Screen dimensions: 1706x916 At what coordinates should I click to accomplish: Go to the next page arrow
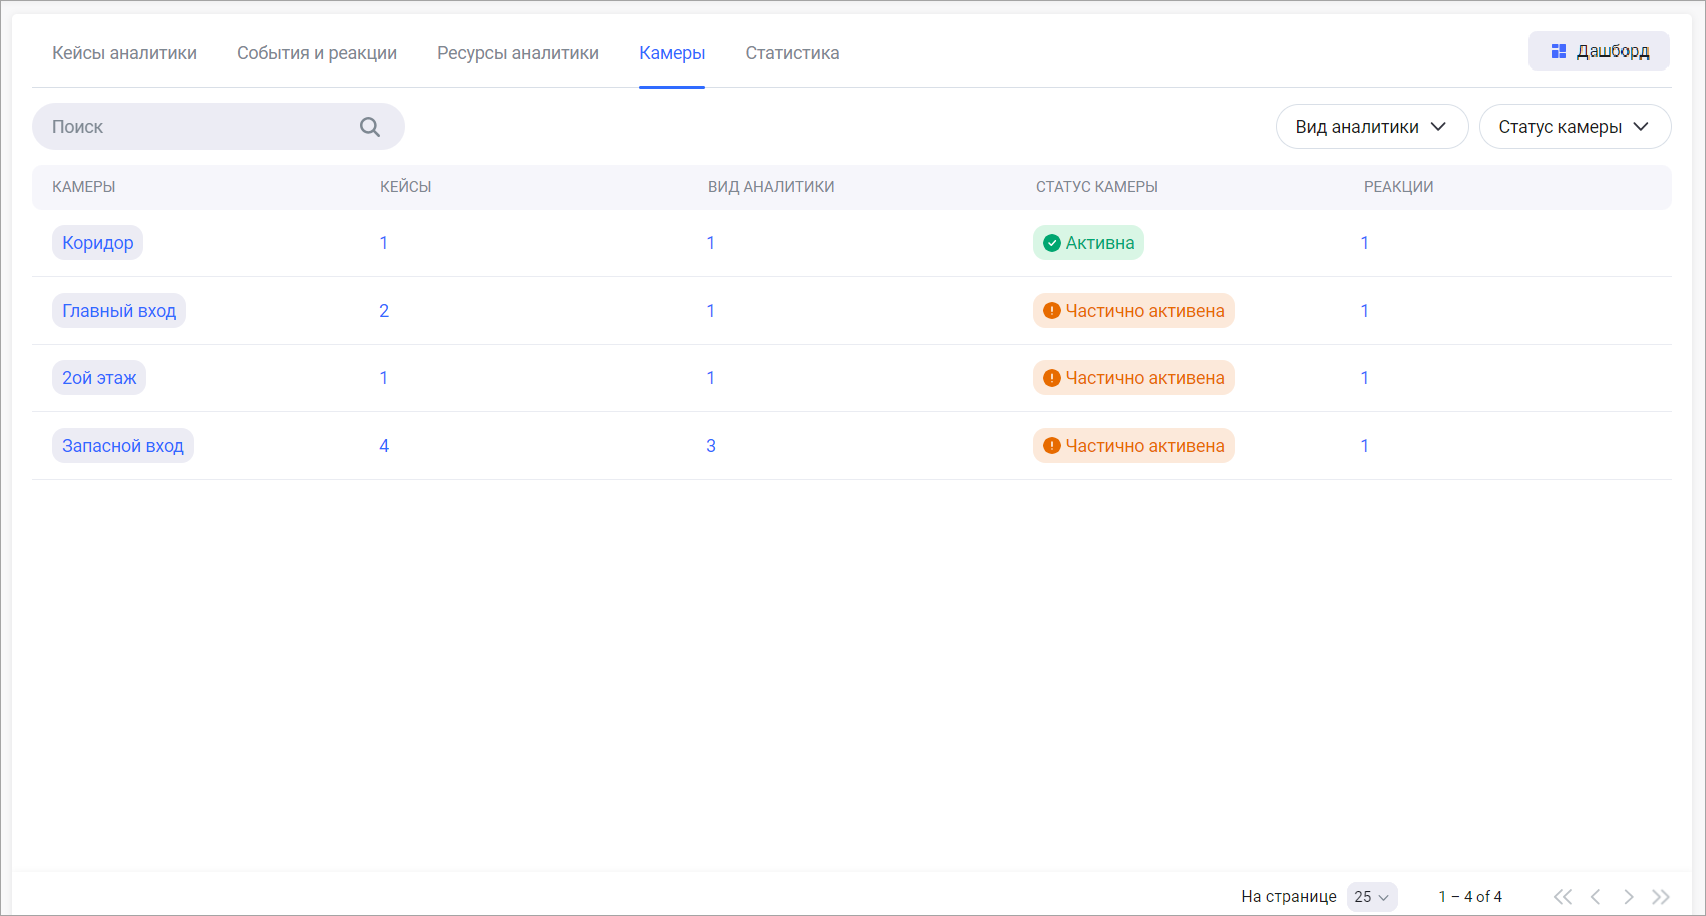(1629, 897)
